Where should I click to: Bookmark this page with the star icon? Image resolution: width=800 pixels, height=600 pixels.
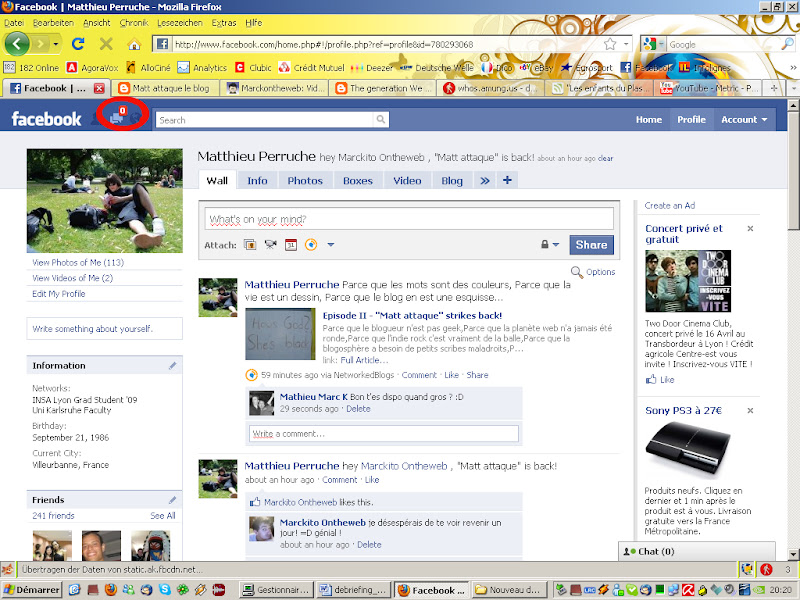point(610,44)
